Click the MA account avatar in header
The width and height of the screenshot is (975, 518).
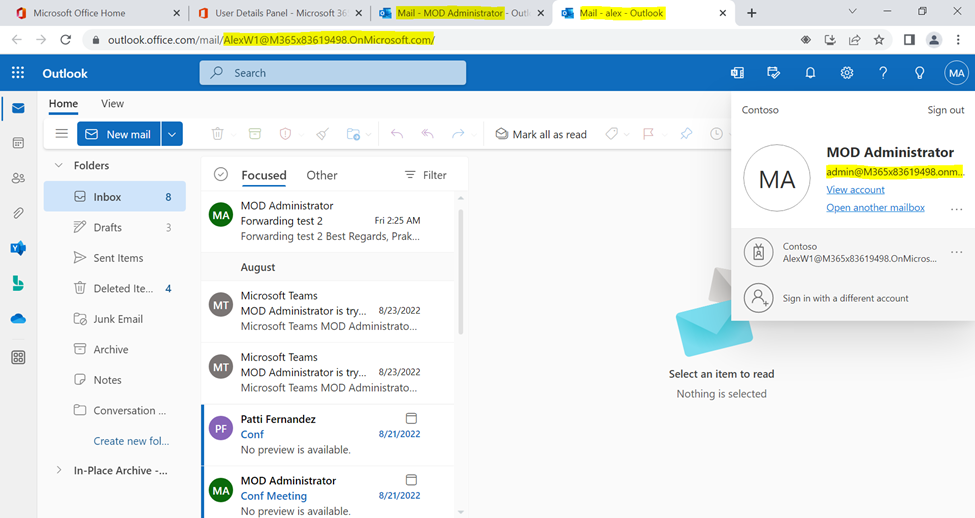[956, 73]
